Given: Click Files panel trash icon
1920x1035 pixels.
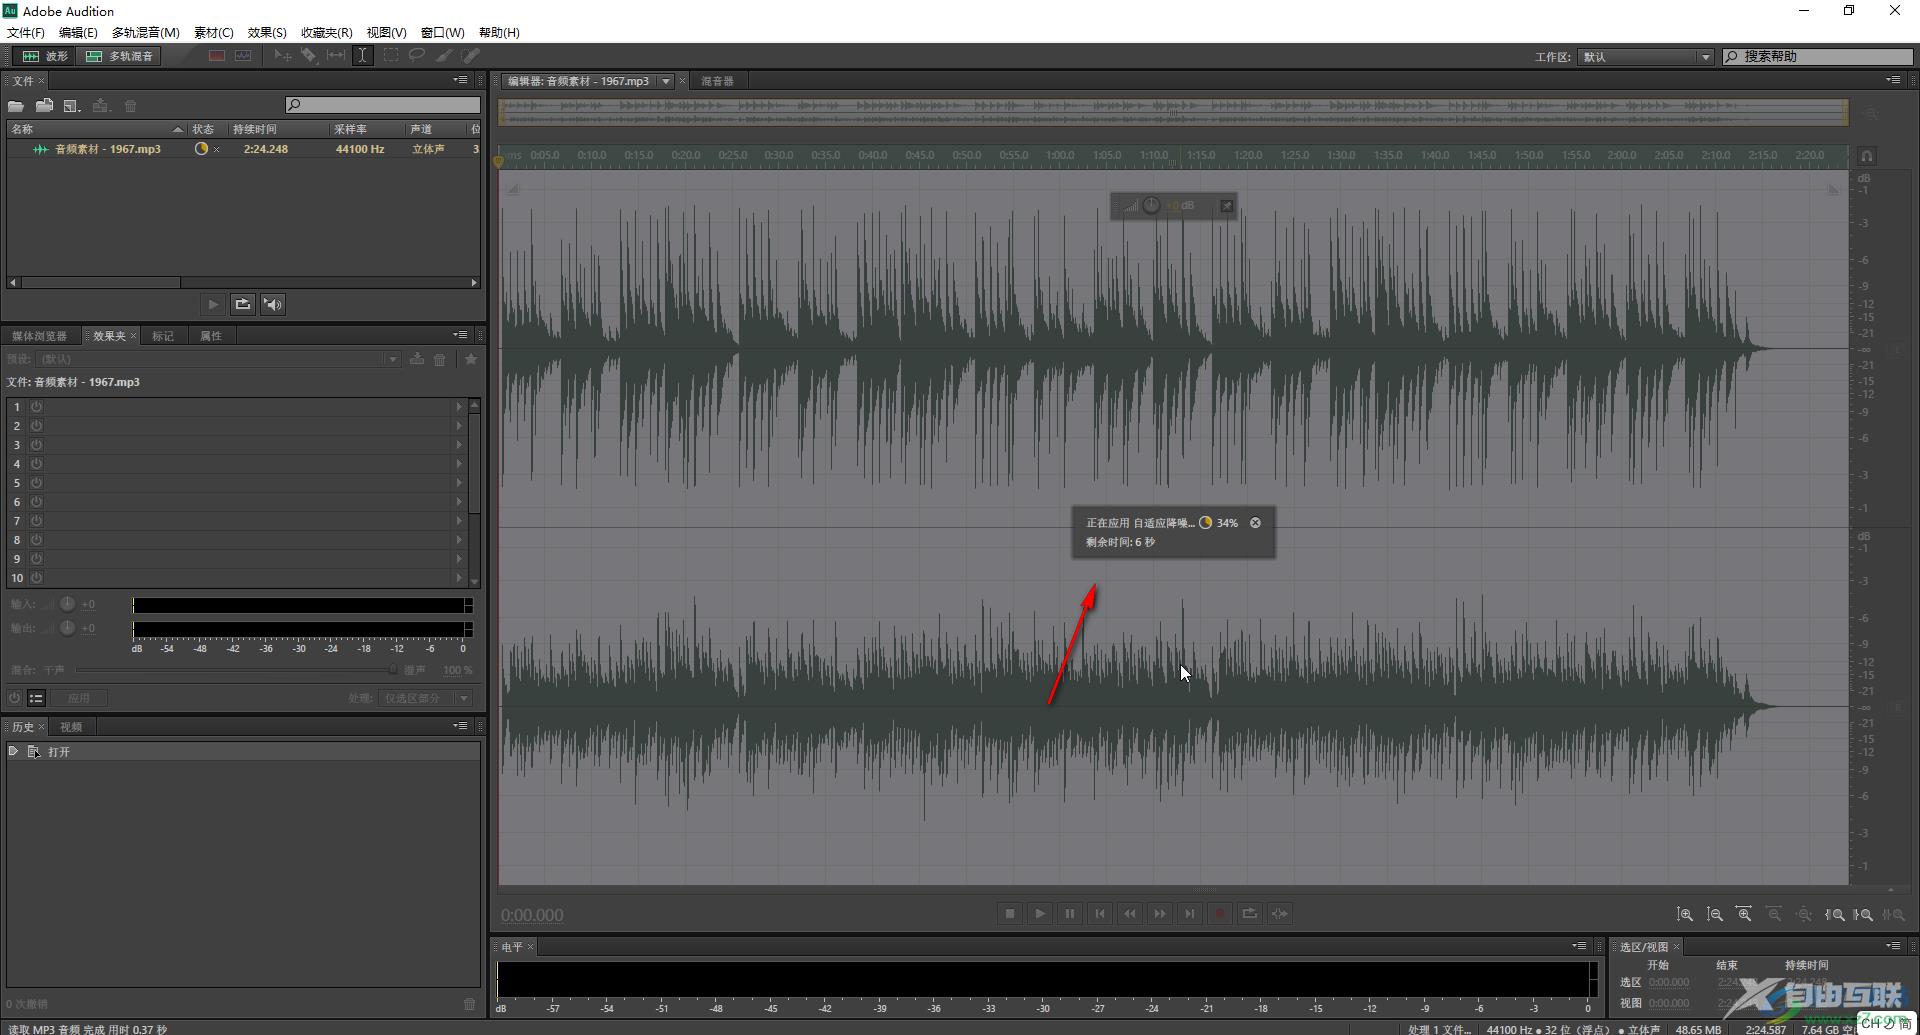Looking at the screenshot, I should [x=130, y=106].
